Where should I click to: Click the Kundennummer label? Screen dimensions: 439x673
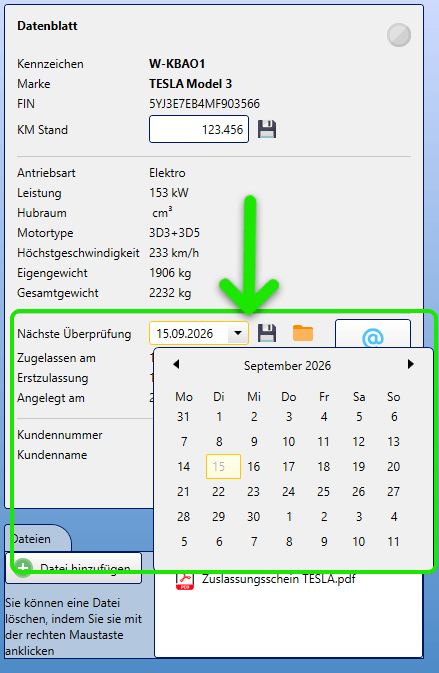[60, 435]
